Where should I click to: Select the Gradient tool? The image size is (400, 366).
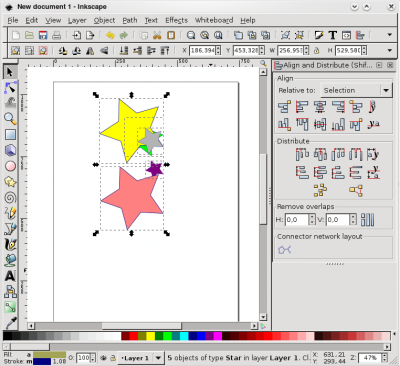pos(10,307)
